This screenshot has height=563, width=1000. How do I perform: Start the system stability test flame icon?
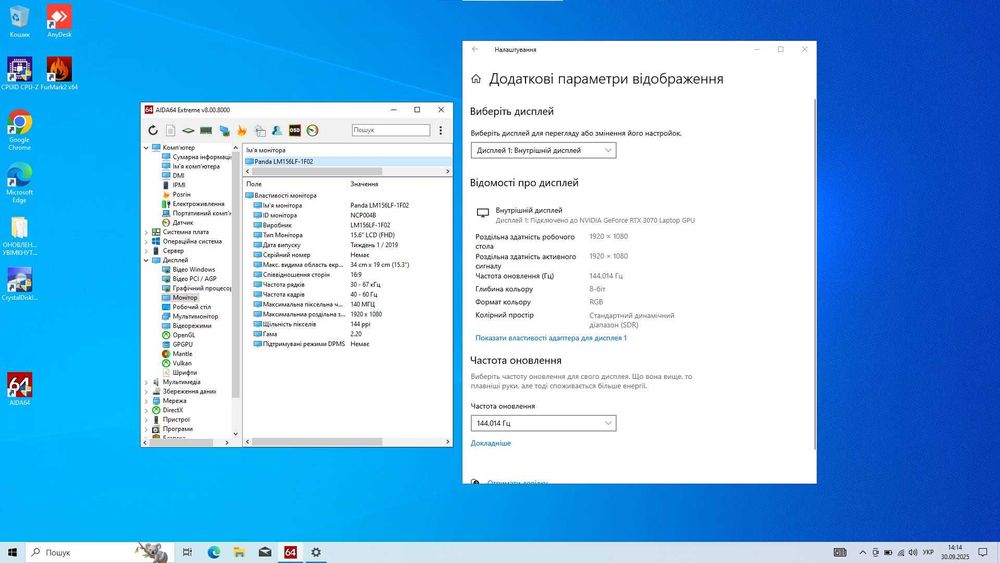[x=242, y=130]
